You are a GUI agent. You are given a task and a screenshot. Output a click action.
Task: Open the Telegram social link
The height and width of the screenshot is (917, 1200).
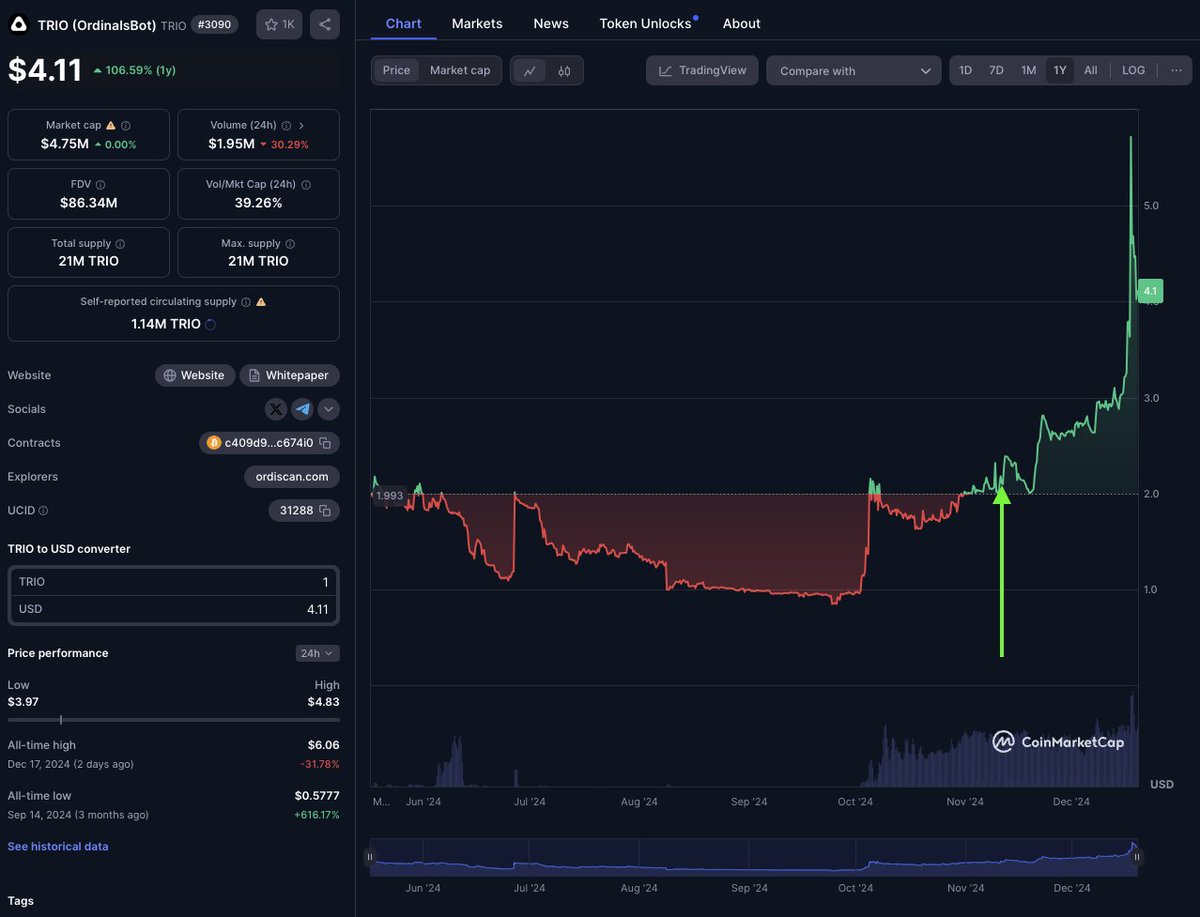point(302,409)
